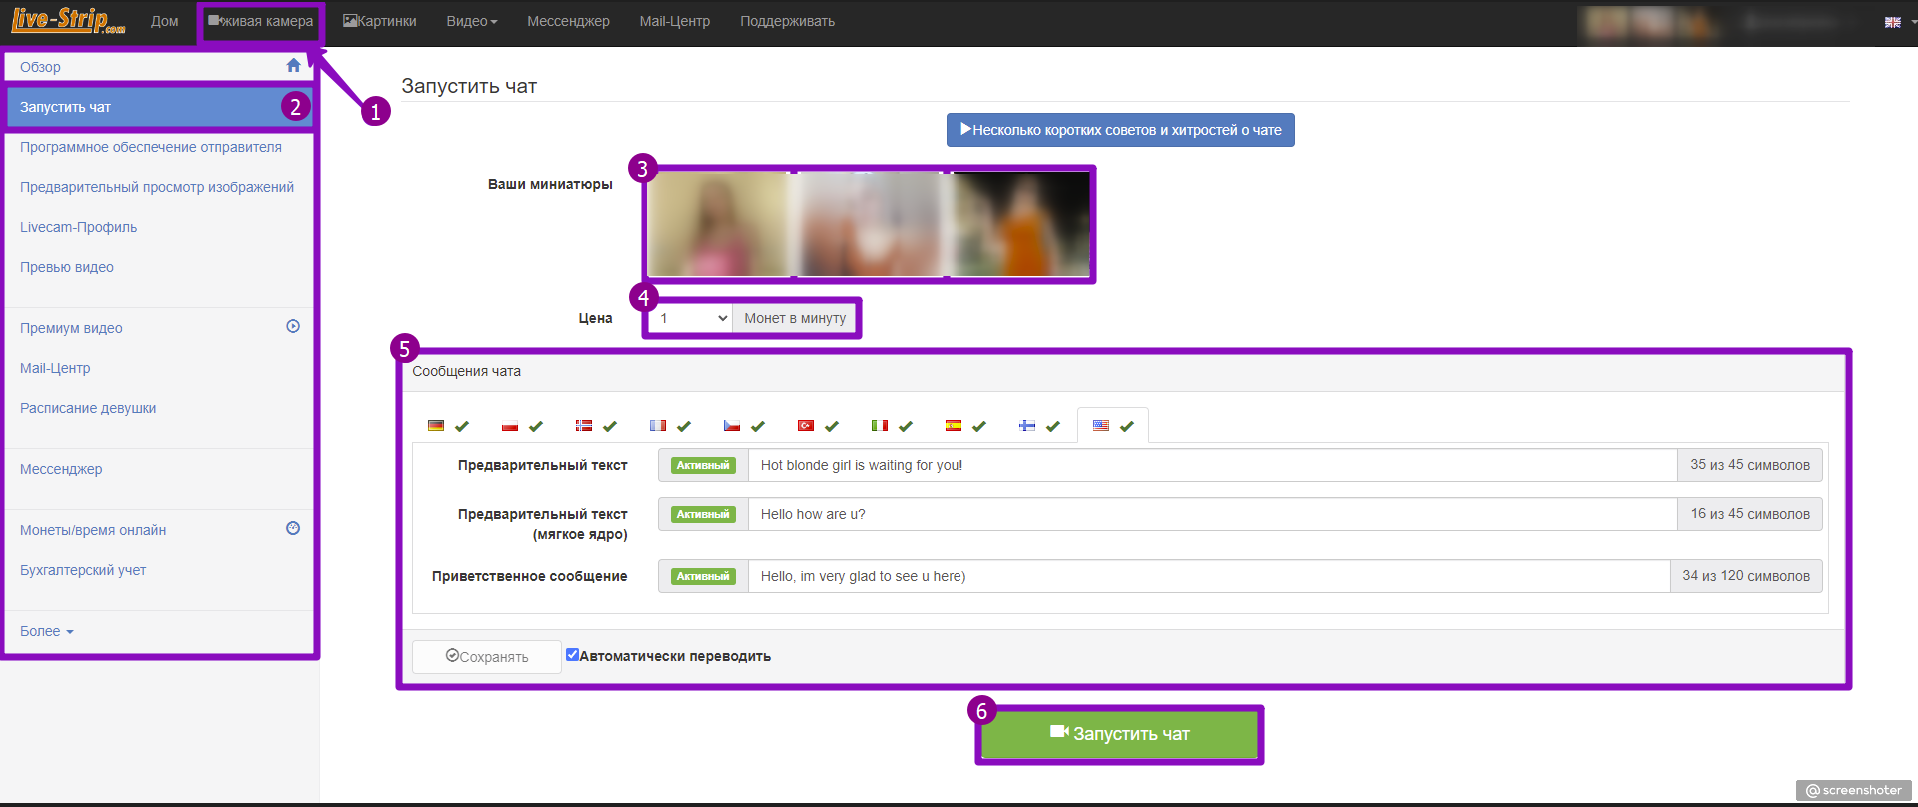Image resolution: width=1918 pixels, height=807 pixels.
Task: Toggle Активный badge for Приветственное сообщение
Action: coord(703,576)
